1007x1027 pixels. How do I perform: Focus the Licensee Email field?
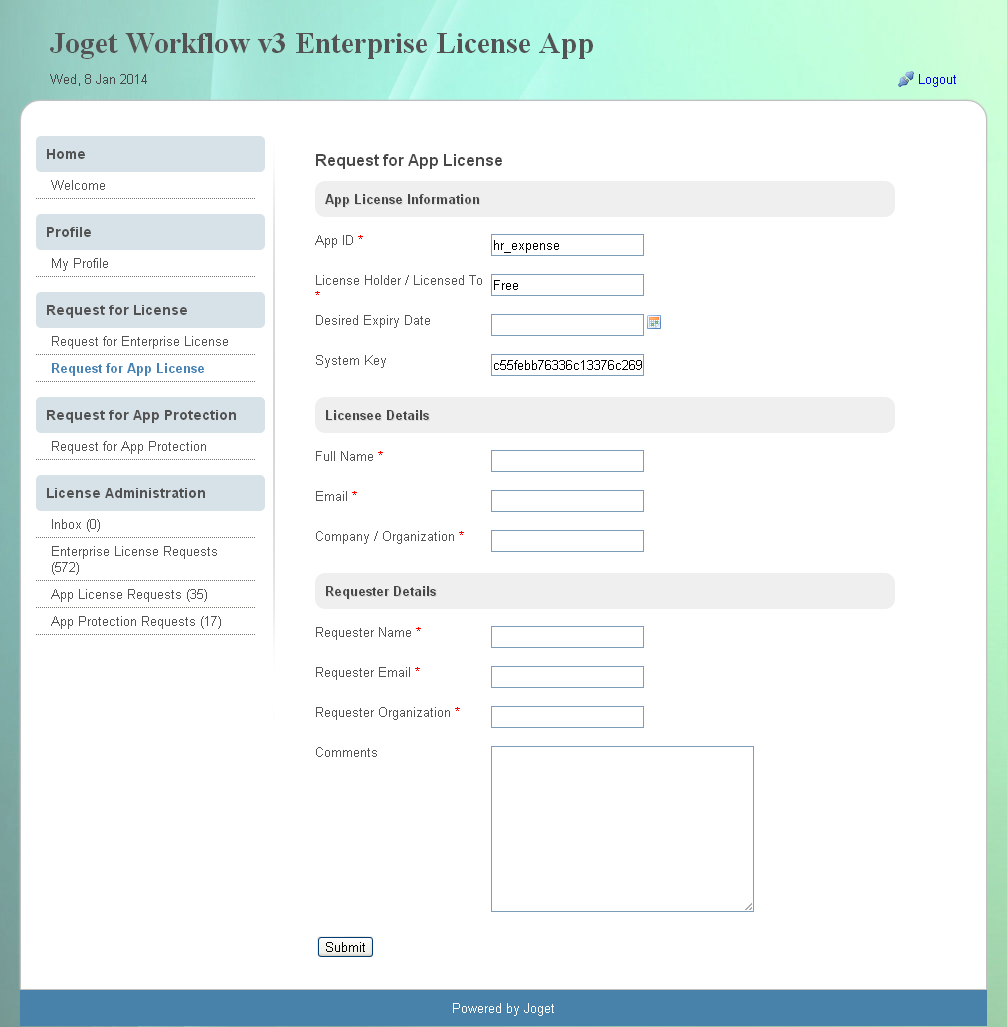[x=567, y=500]
